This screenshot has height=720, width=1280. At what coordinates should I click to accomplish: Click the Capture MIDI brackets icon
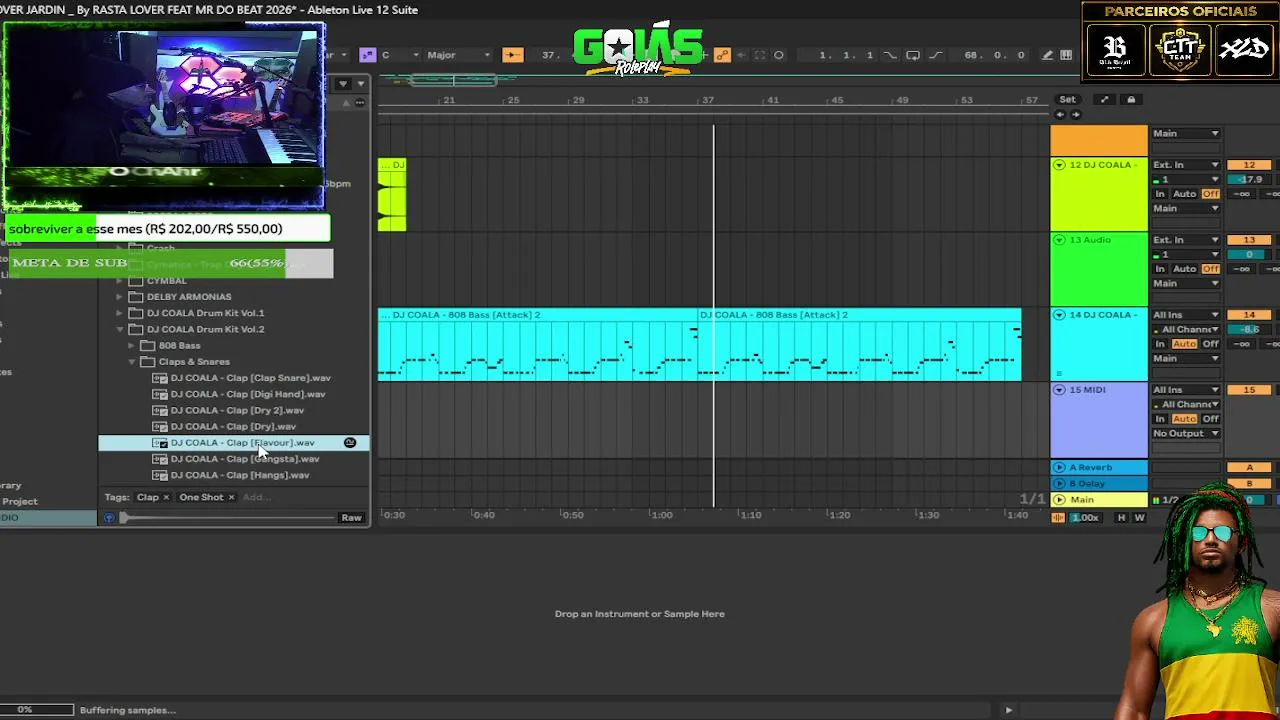pos(760,55)
